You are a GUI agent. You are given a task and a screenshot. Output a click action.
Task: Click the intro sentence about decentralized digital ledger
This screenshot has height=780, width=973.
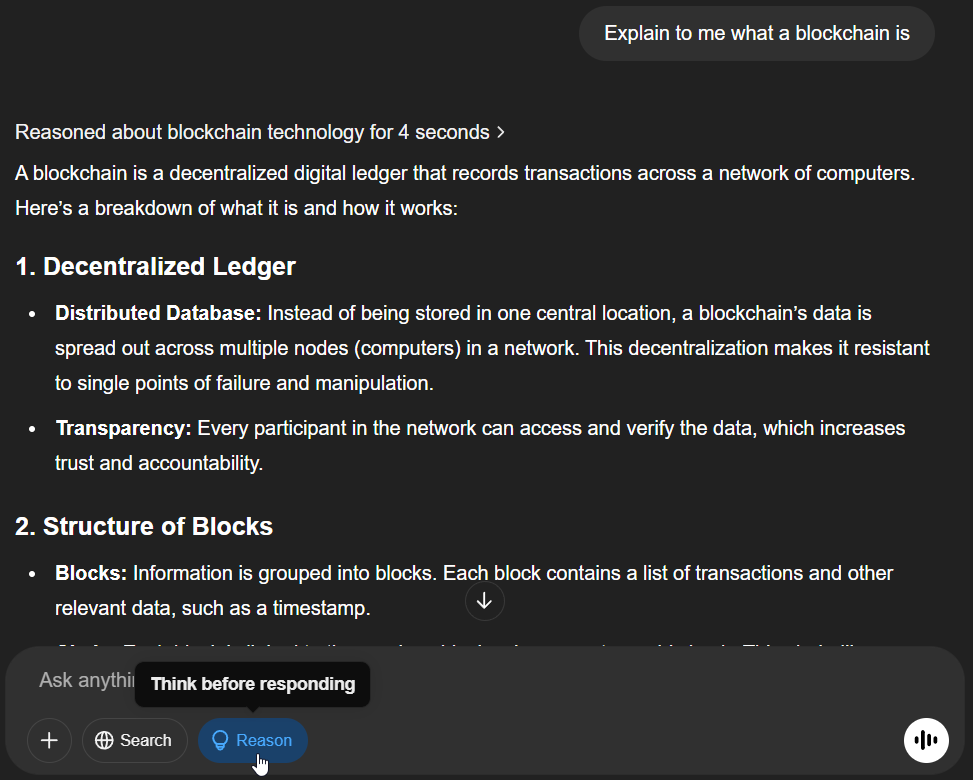tap(465, 173)
